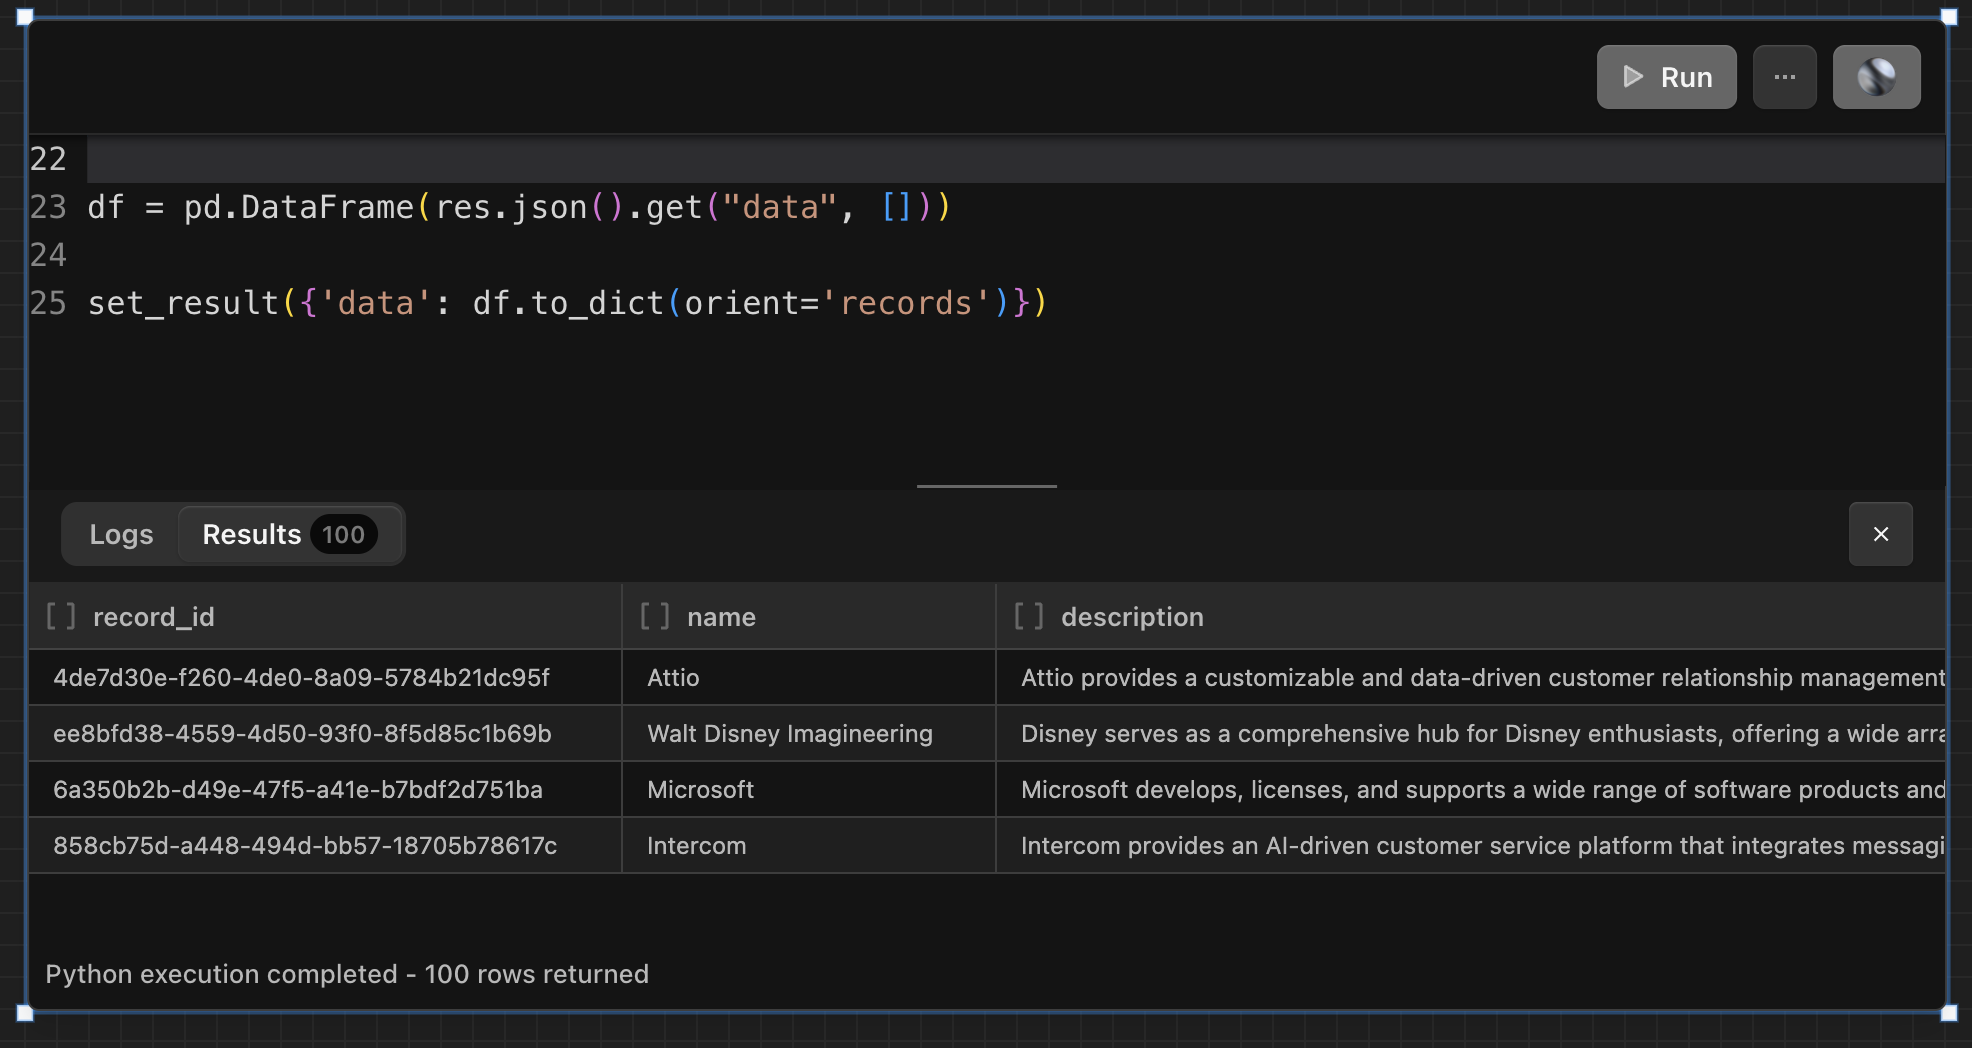Switch to the Logs tab
This screenshot has width=1972, height=1048.
pos(121,534)
